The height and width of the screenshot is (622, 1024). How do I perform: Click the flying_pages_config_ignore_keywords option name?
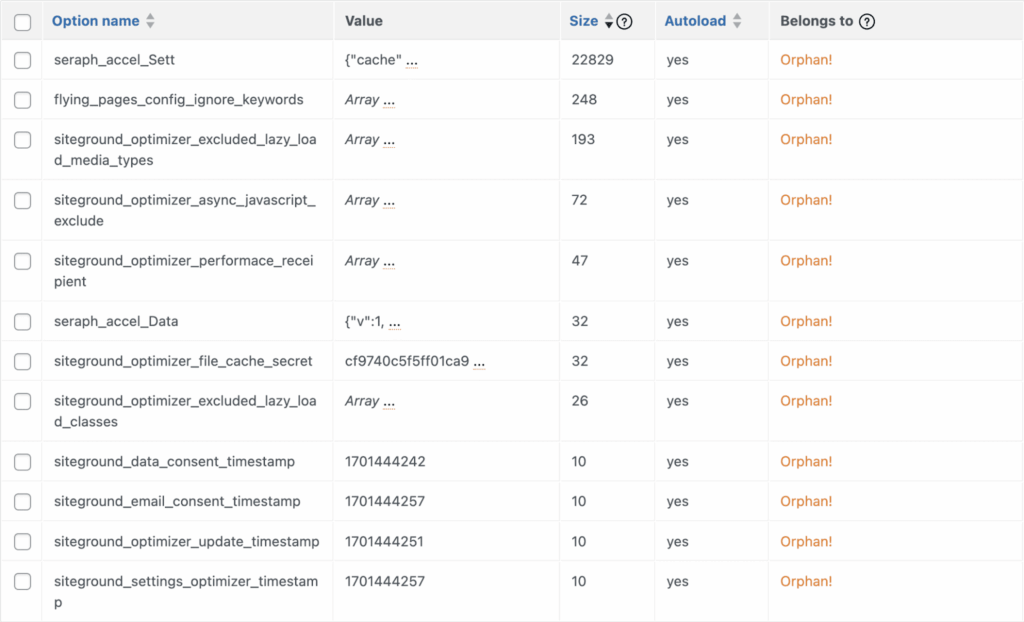178,99
